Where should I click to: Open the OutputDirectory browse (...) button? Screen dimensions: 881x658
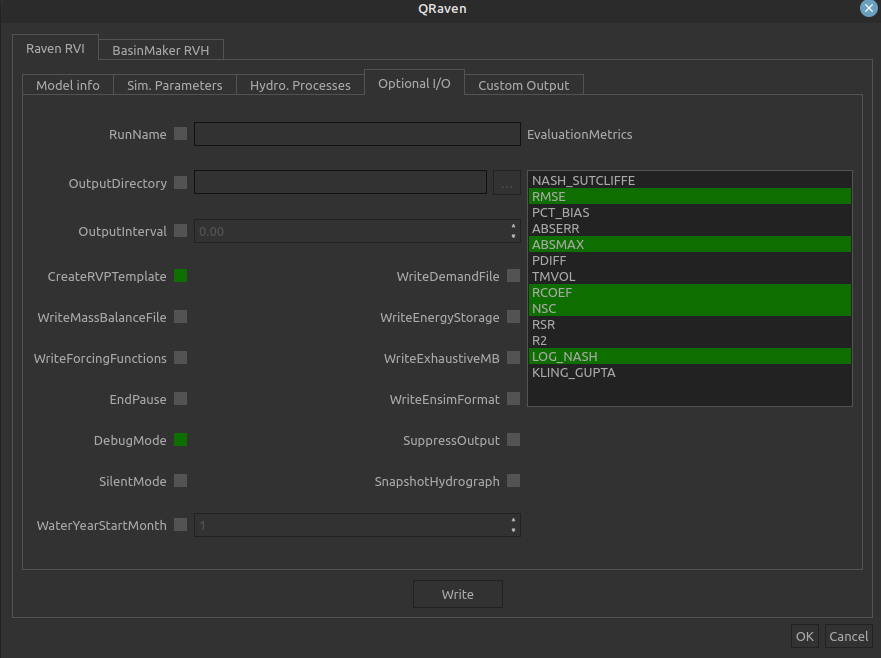[507, 183]
